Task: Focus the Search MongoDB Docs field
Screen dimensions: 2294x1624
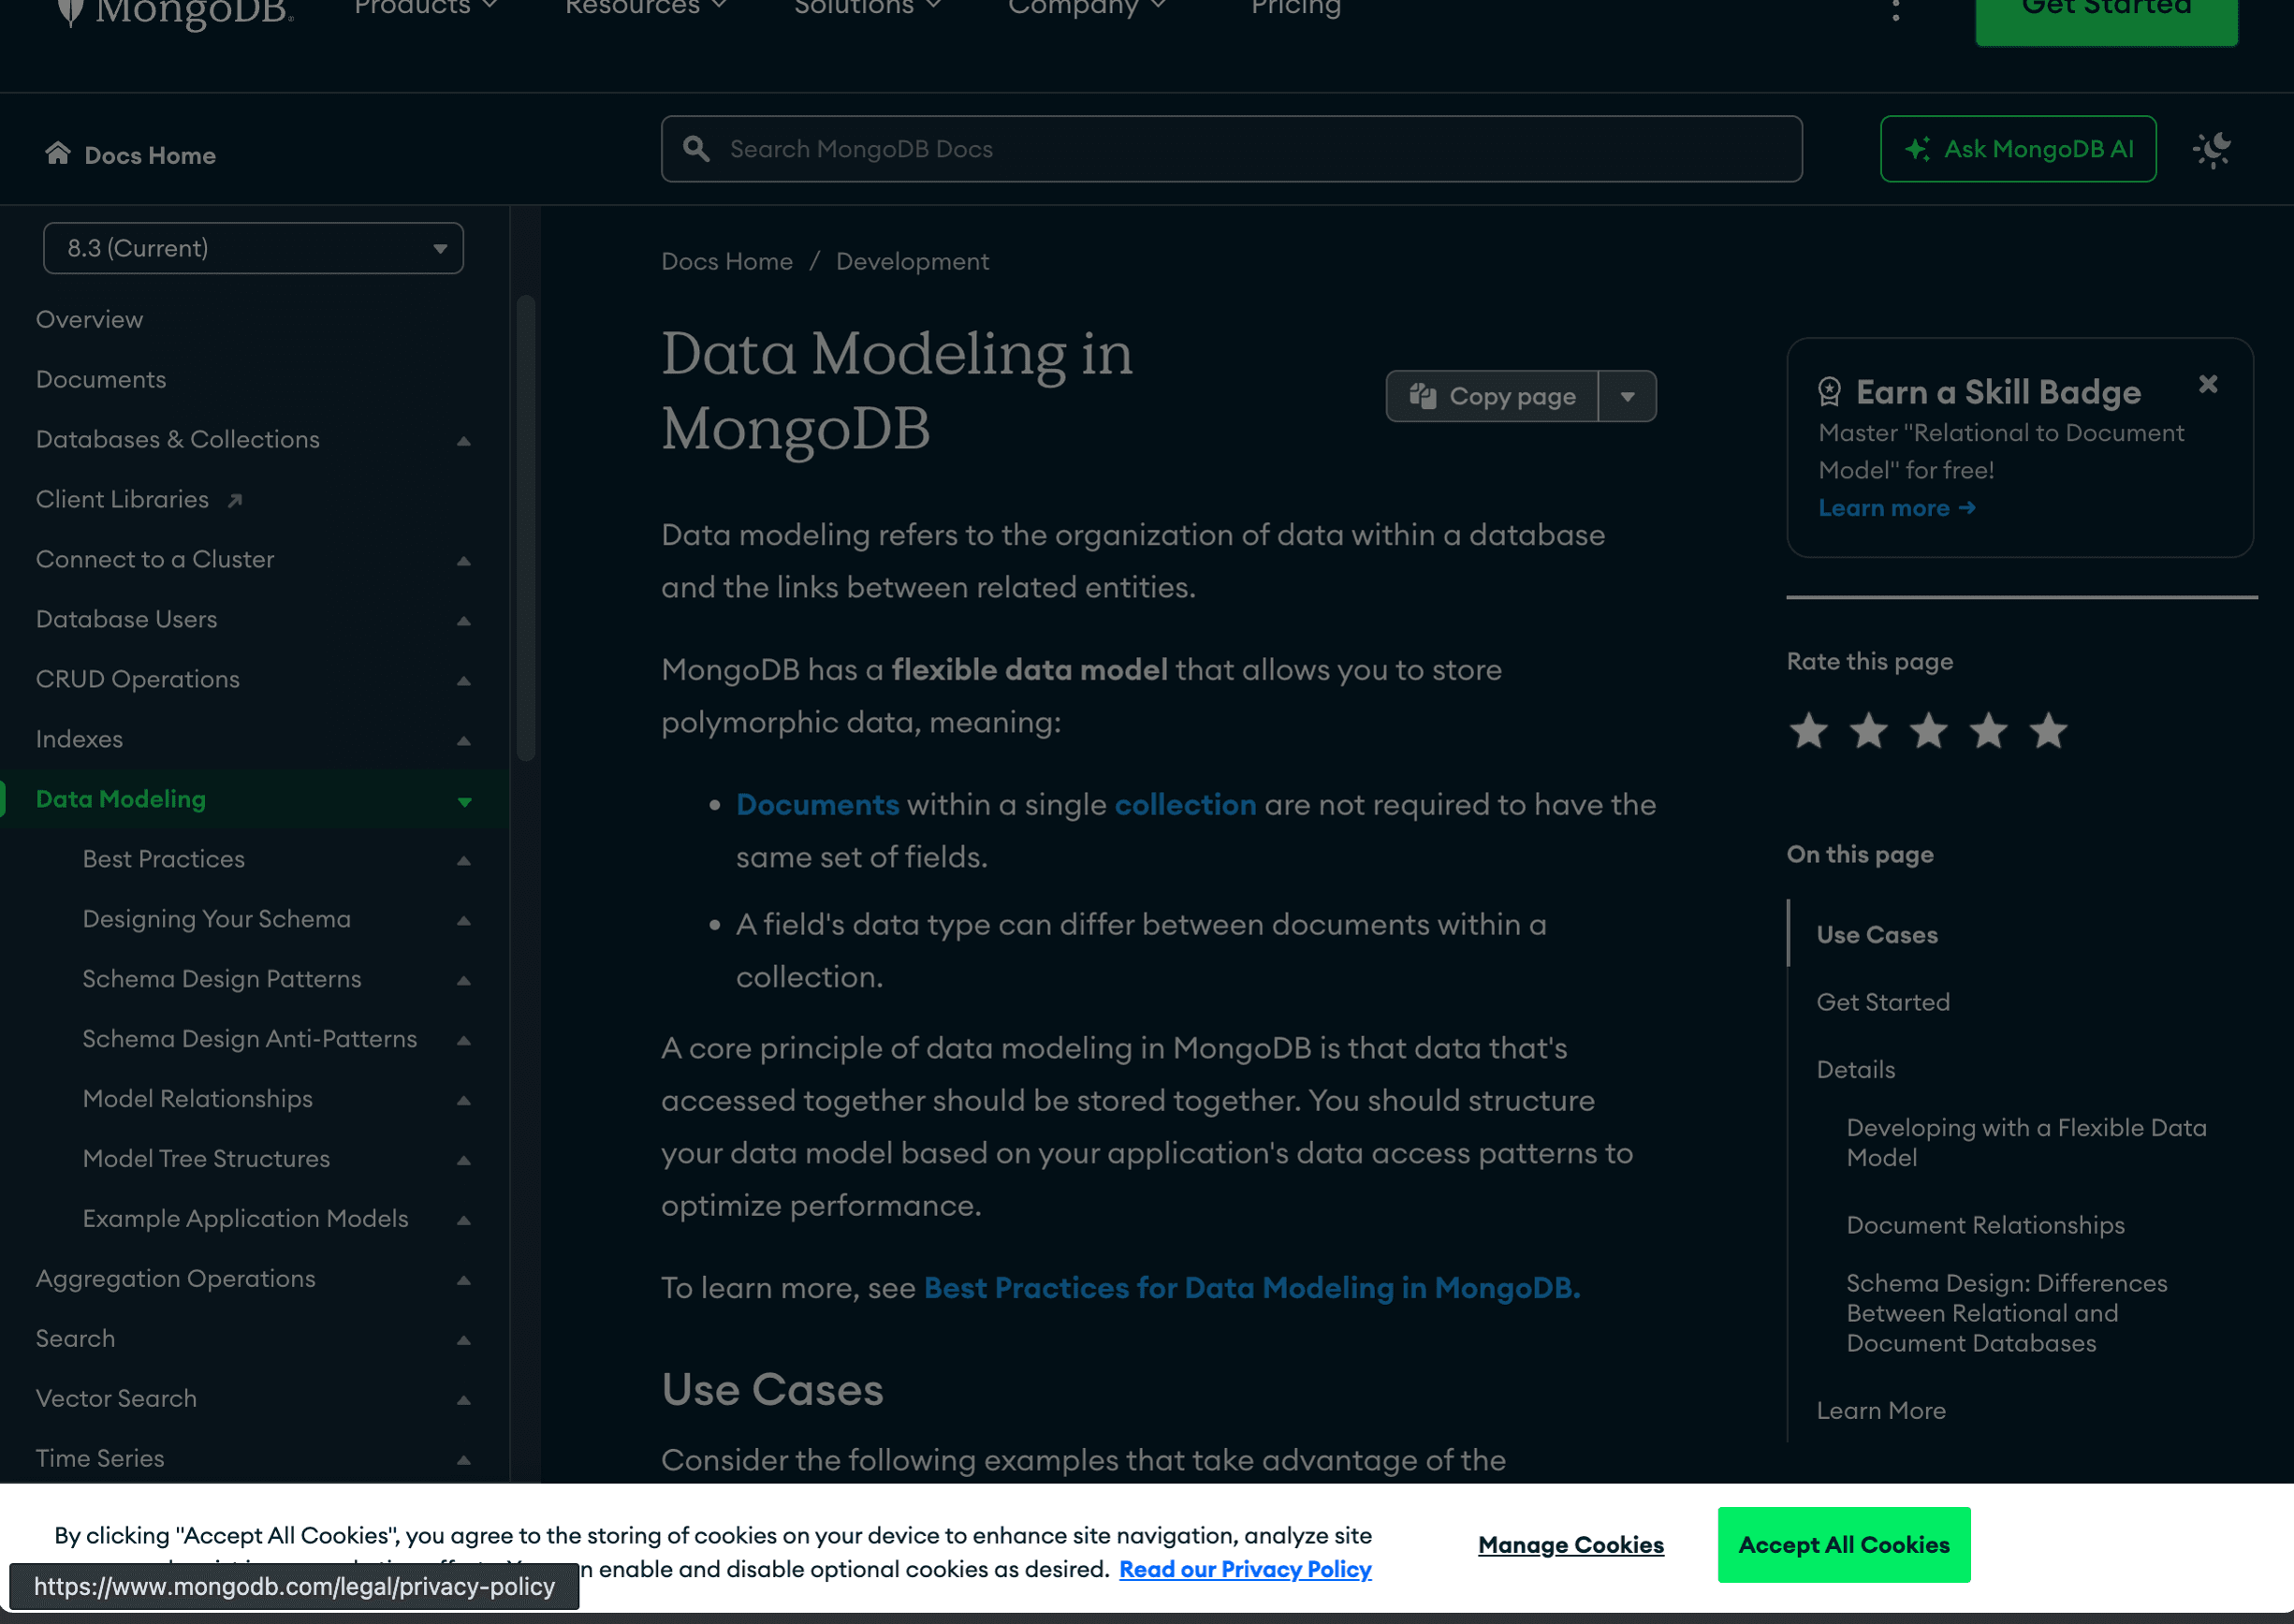Action: point(1231,149)
